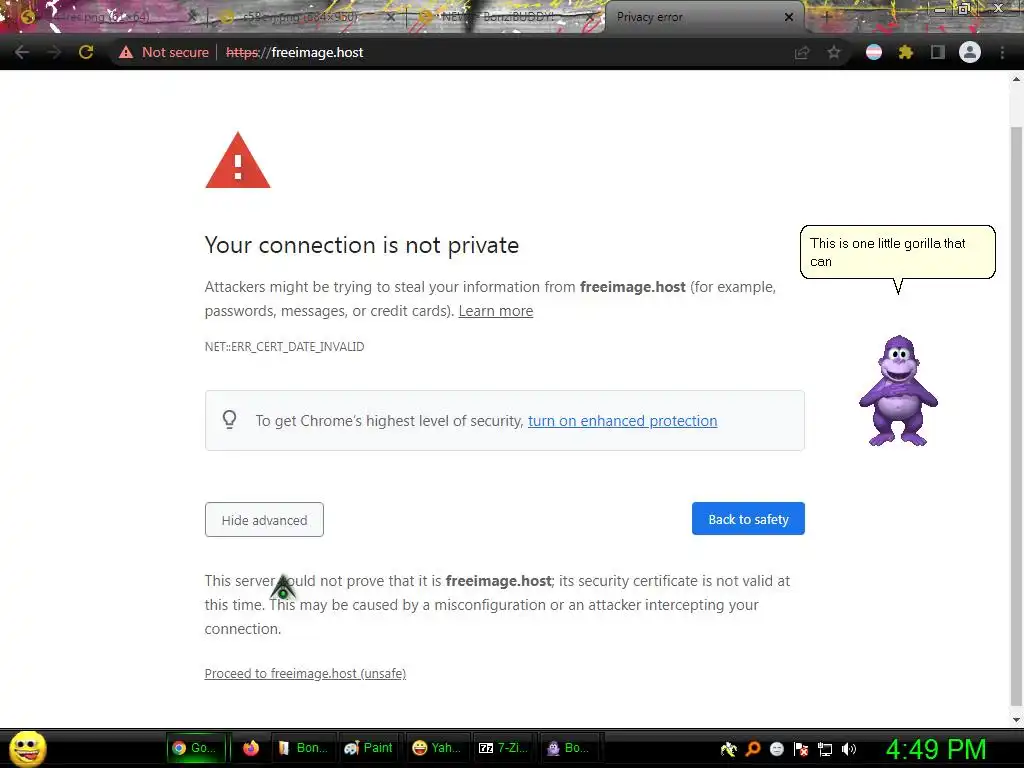Open the smiley face Start button
1024x768 pixels.
pyautogui.click(x=28, y=748)
